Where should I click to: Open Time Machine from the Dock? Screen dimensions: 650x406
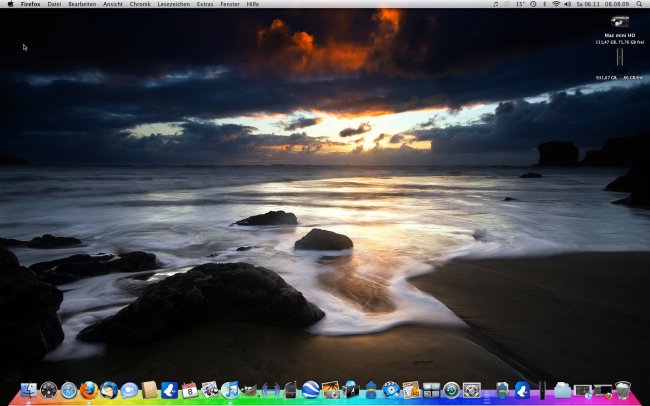[451, 390]
